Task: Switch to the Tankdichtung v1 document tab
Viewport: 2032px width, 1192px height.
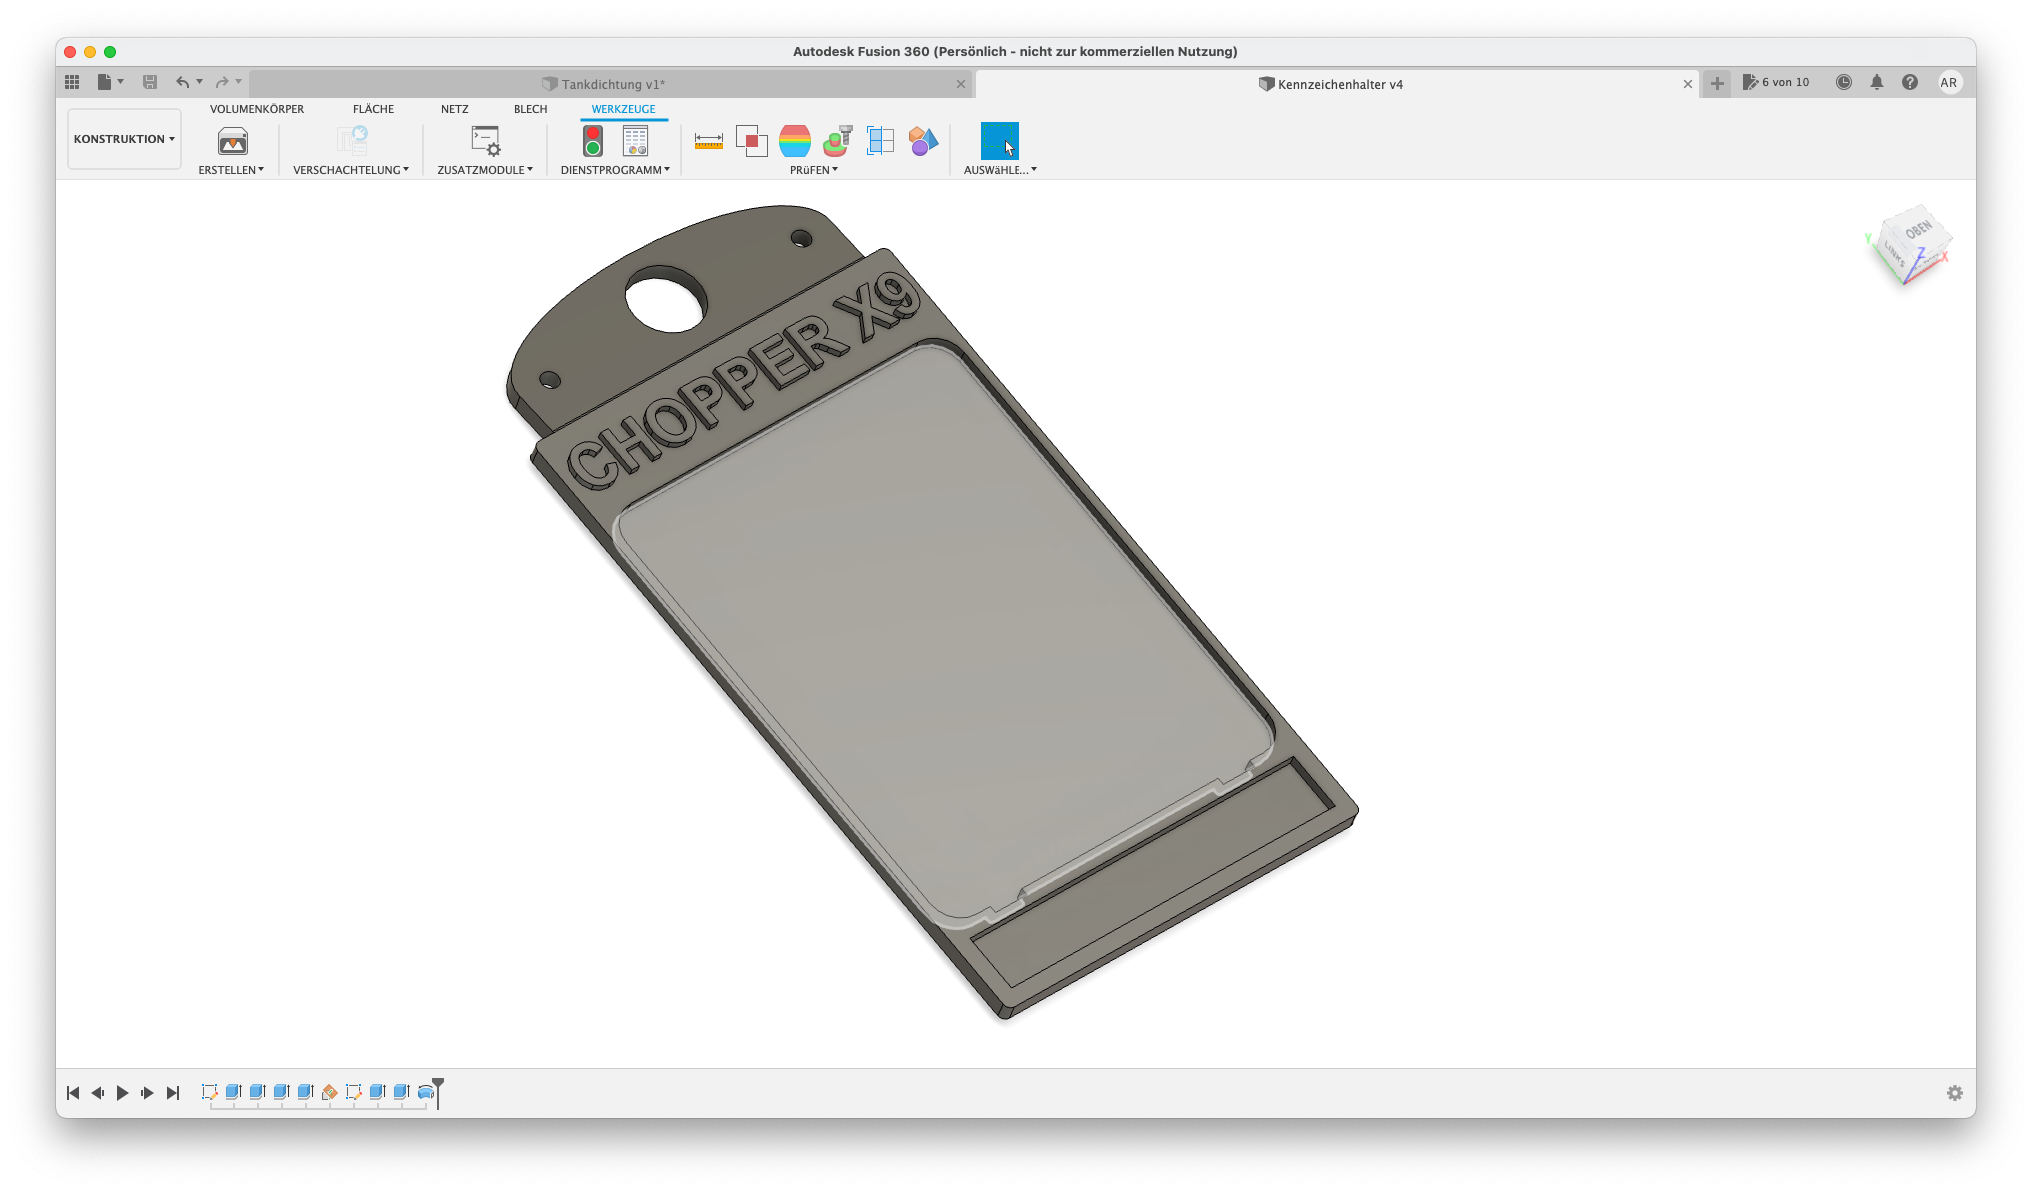Action: (612, 84)
